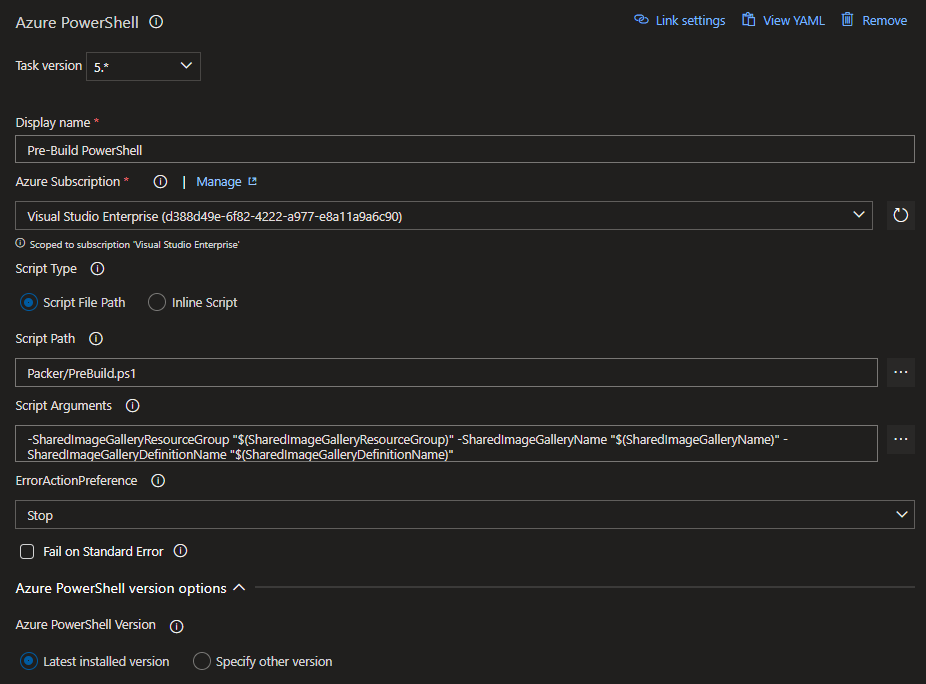Open Link settings

coord(680,20)
